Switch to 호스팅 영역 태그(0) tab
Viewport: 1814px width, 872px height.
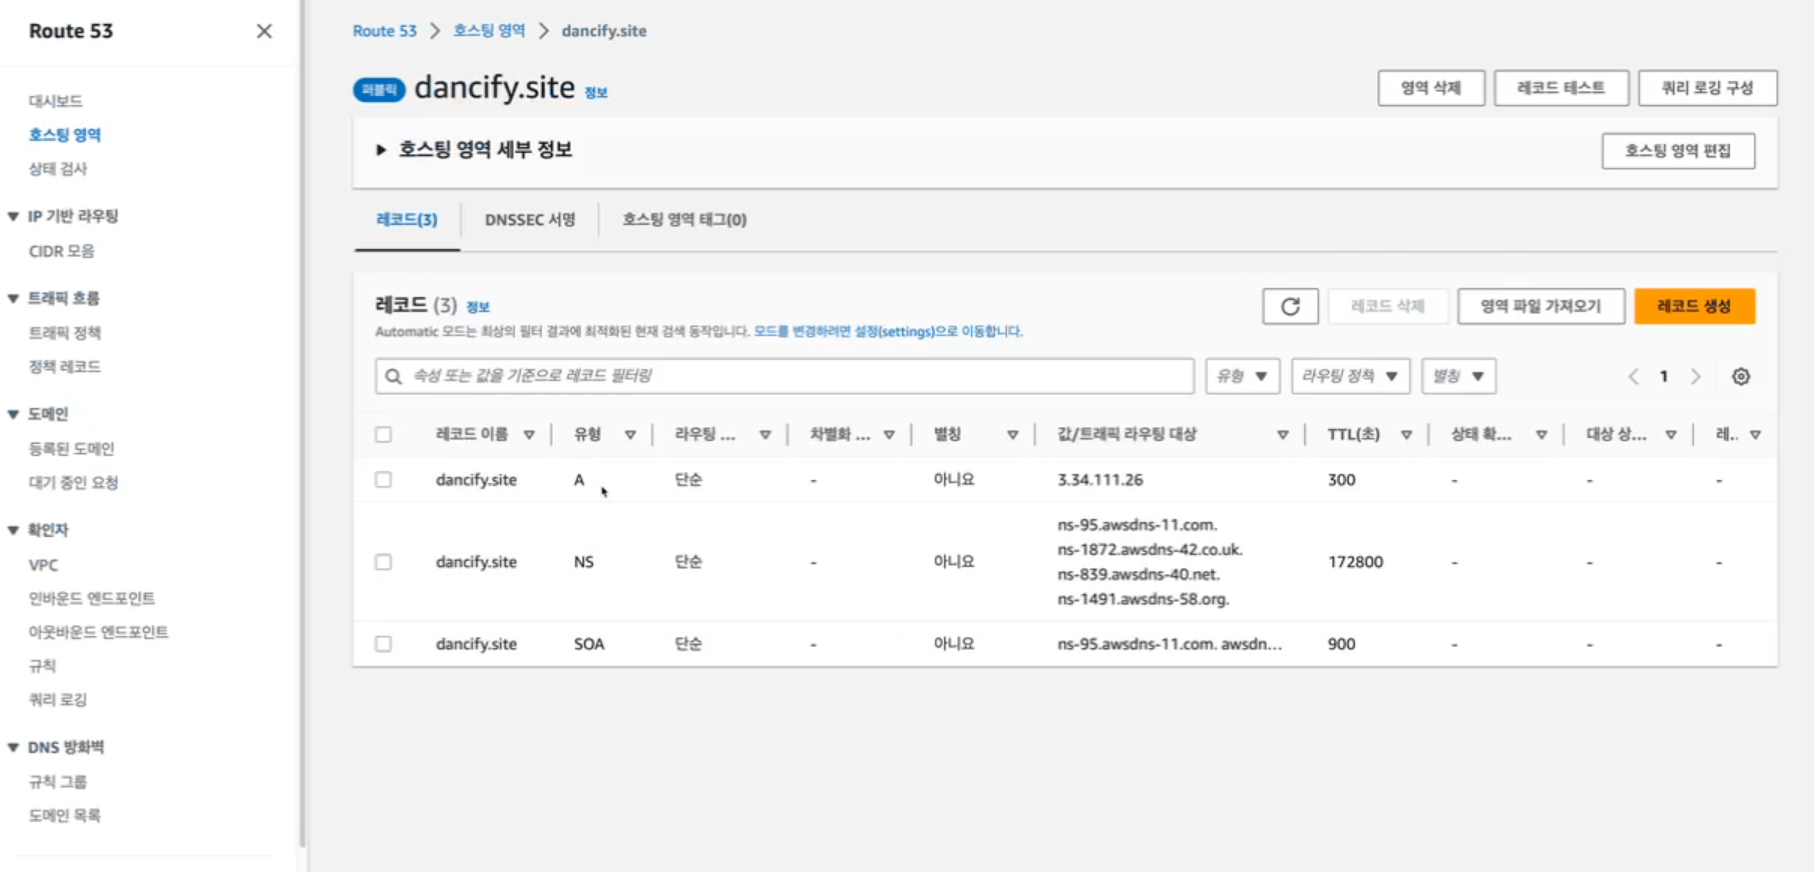tap(684, 220)
